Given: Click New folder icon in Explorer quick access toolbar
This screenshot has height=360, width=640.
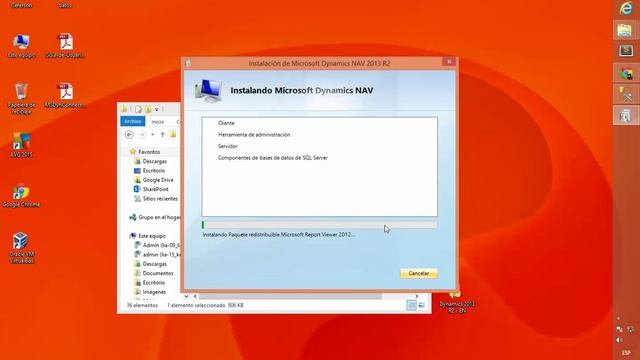Looking at the screenshot, I should pyautogui.click(x=148, y=109).
